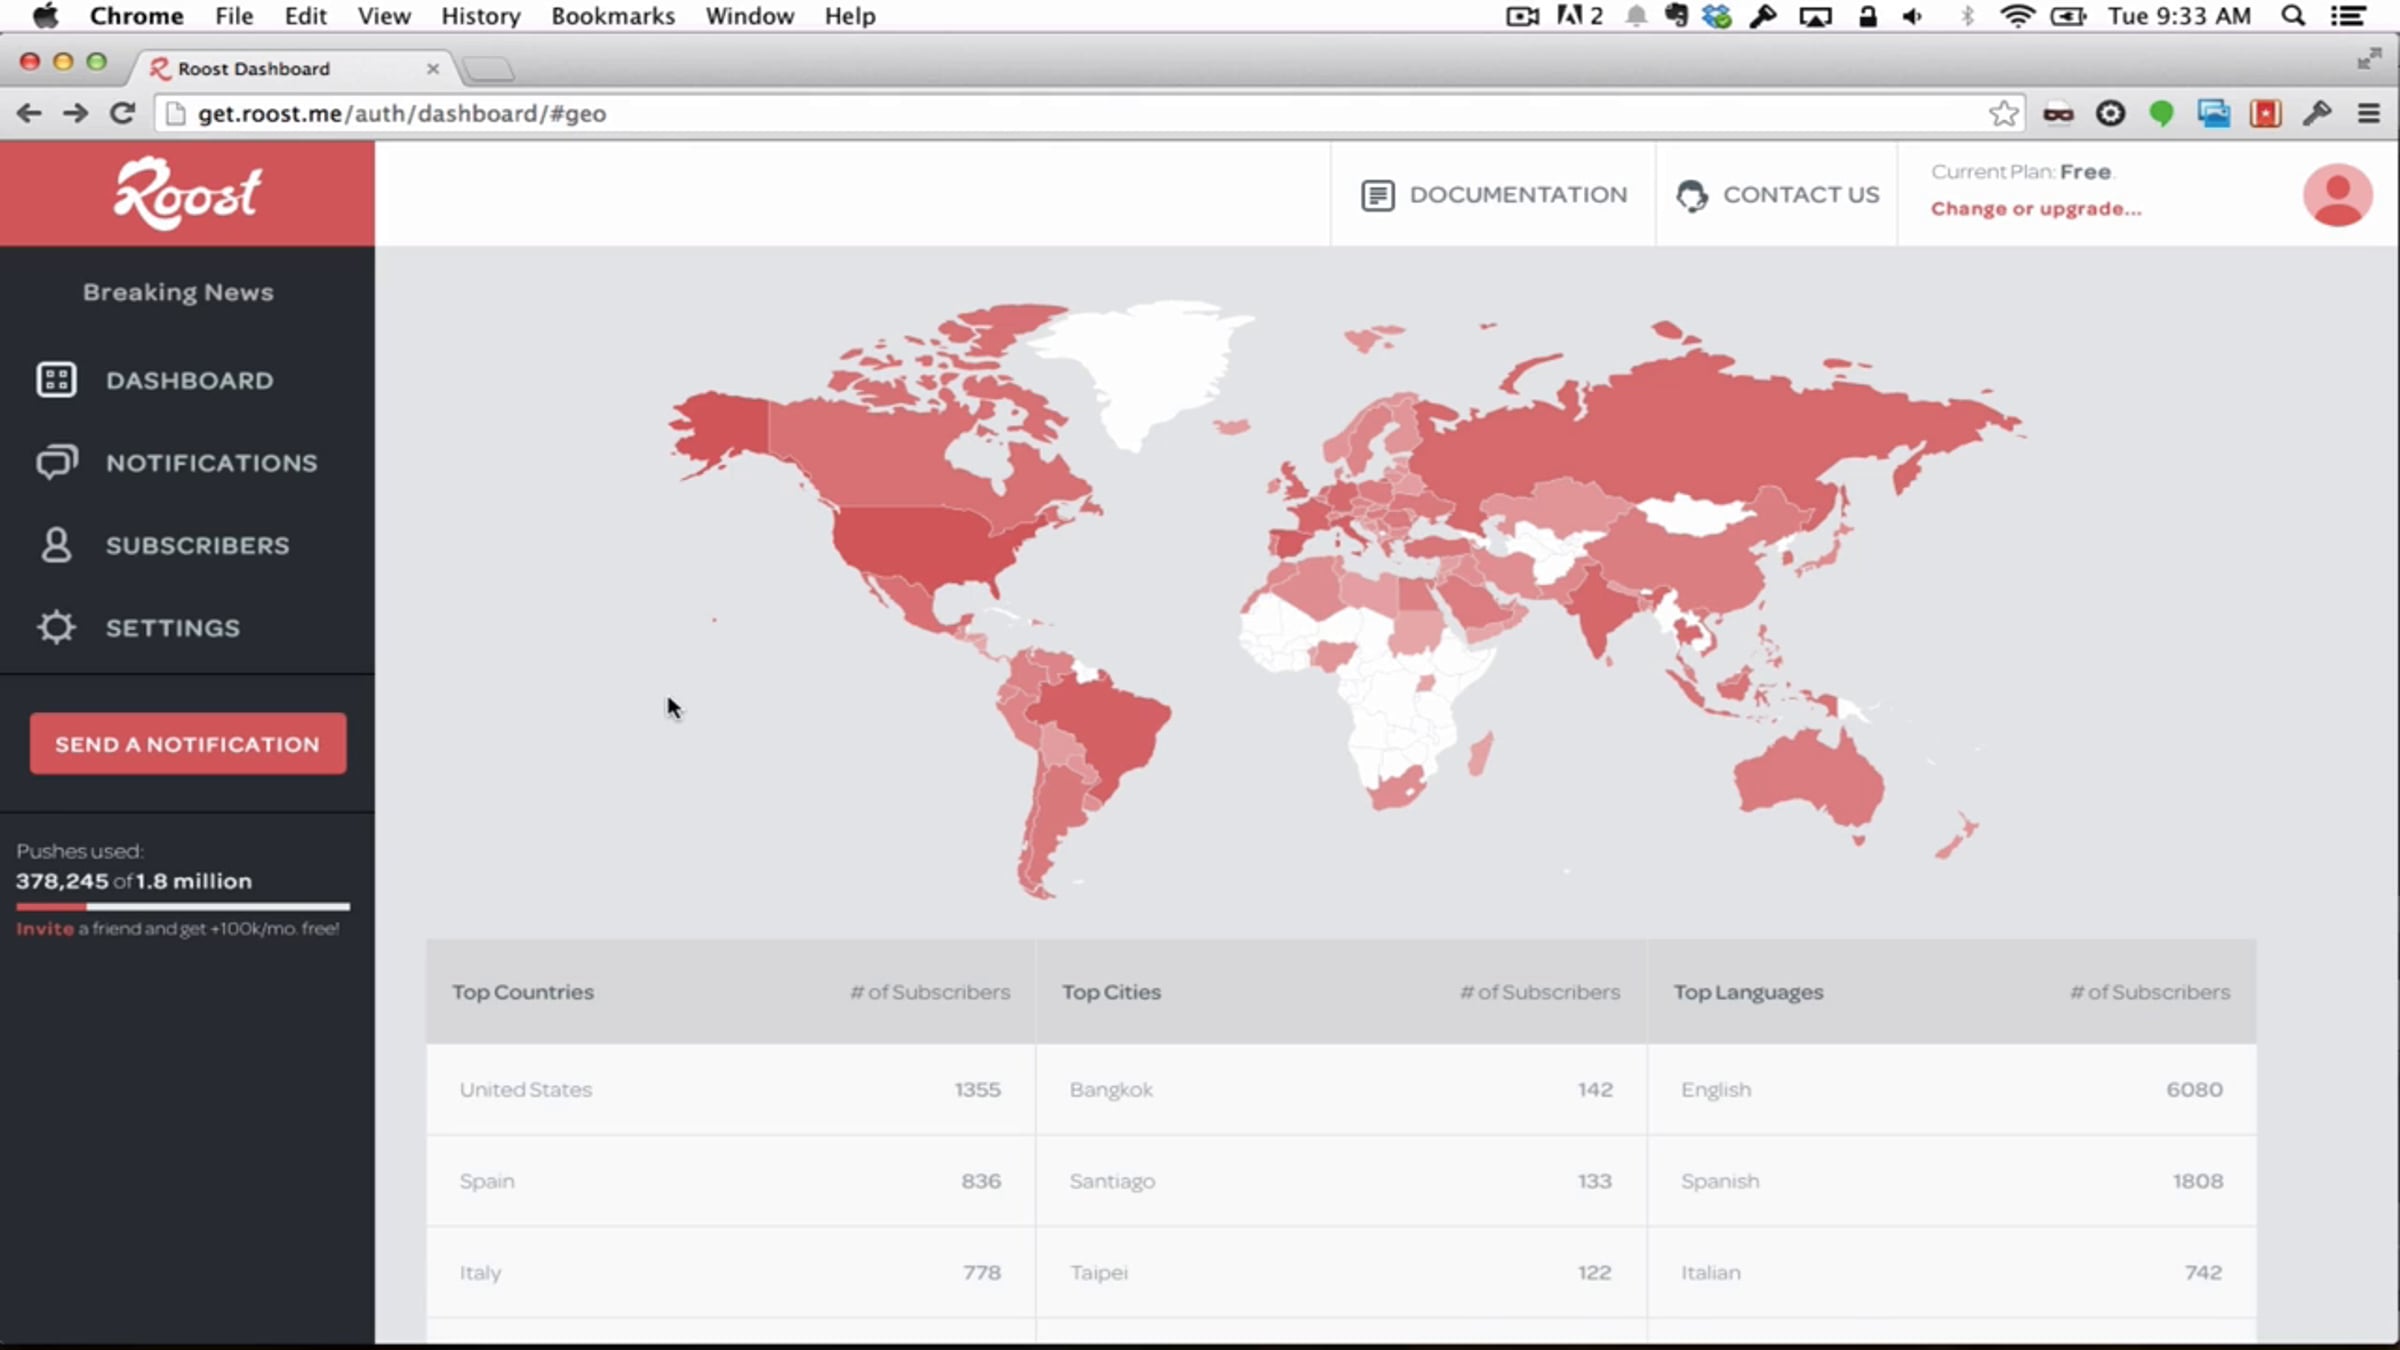The width and height of the screenshot is (2400, 1350).
Task: Click the Invite a friend link
Action: click(45, 928)
